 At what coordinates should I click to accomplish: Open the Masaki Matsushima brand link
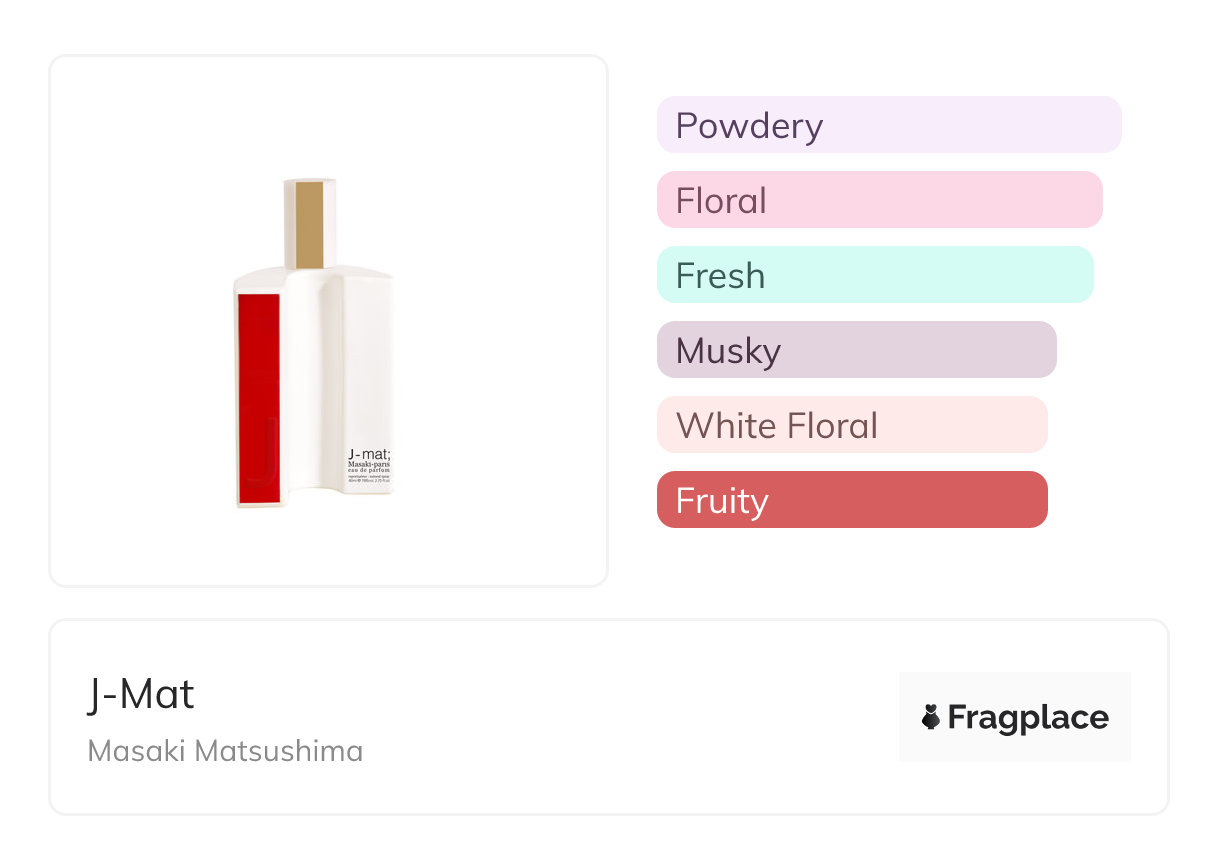click(225, 751)
